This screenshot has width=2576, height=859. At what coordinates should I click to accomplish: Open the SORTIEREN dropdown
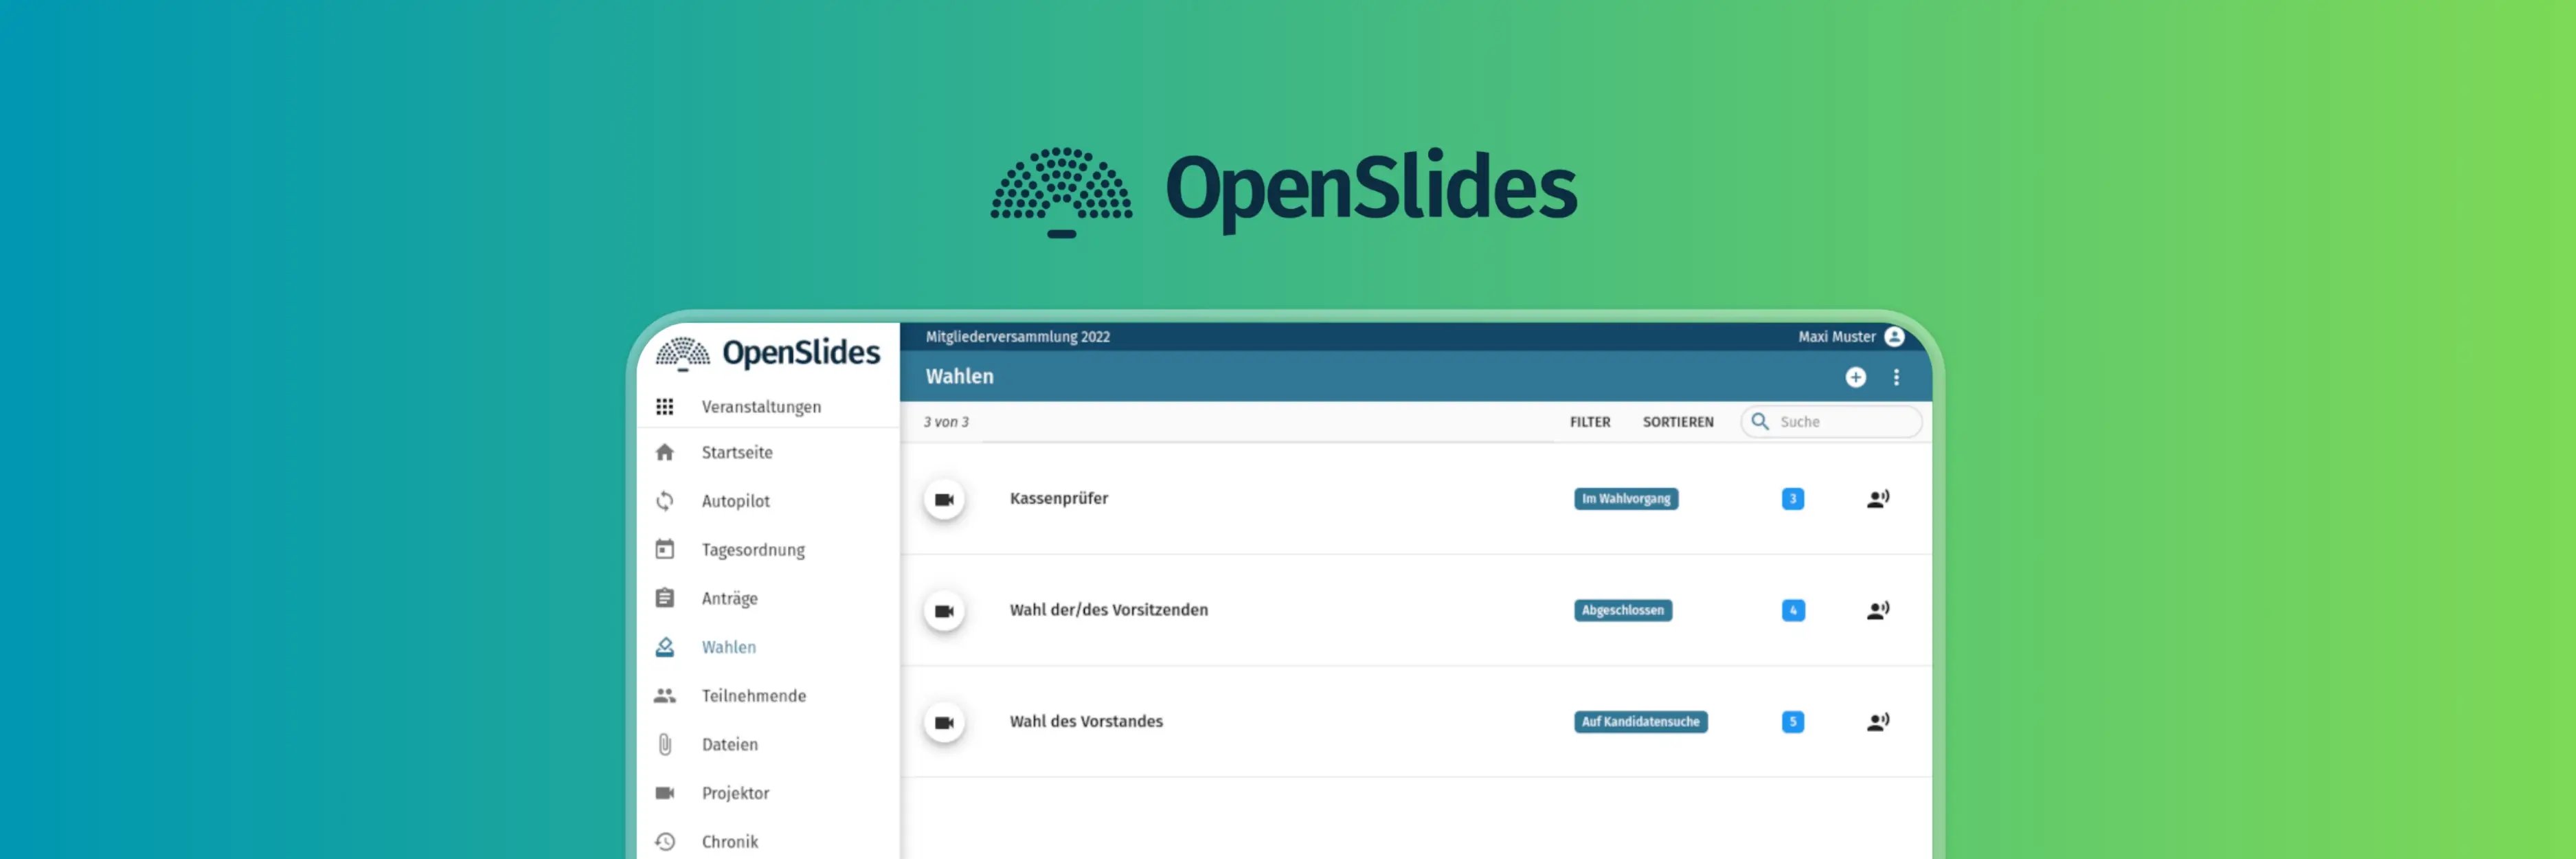(x=1678, y=421)
